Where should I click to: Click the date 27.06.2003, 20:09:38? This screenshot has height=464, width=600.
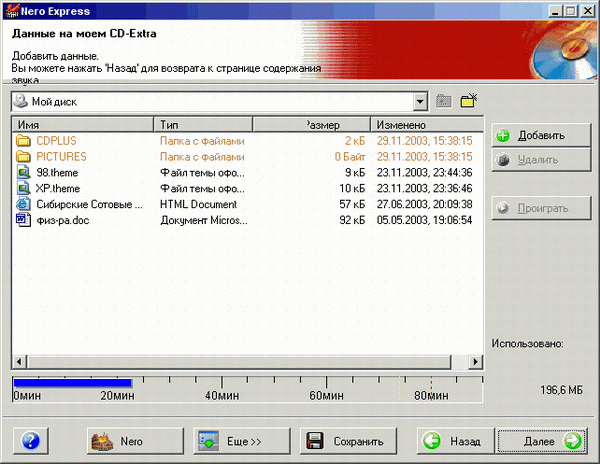(424, 204)
